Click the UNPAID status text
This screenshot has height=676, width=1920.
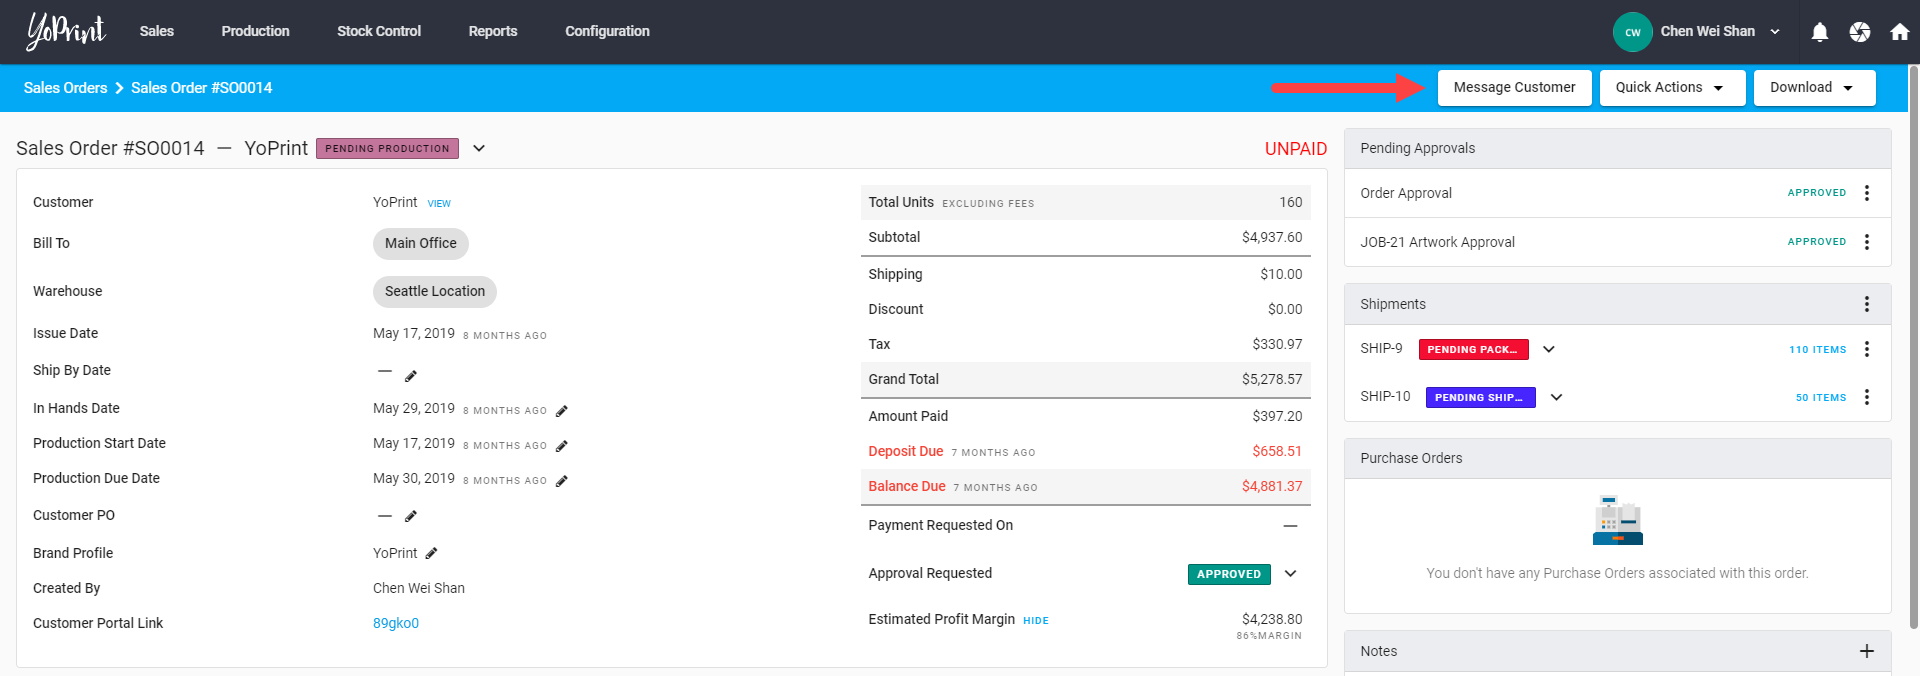click(x=1296, y=149)
